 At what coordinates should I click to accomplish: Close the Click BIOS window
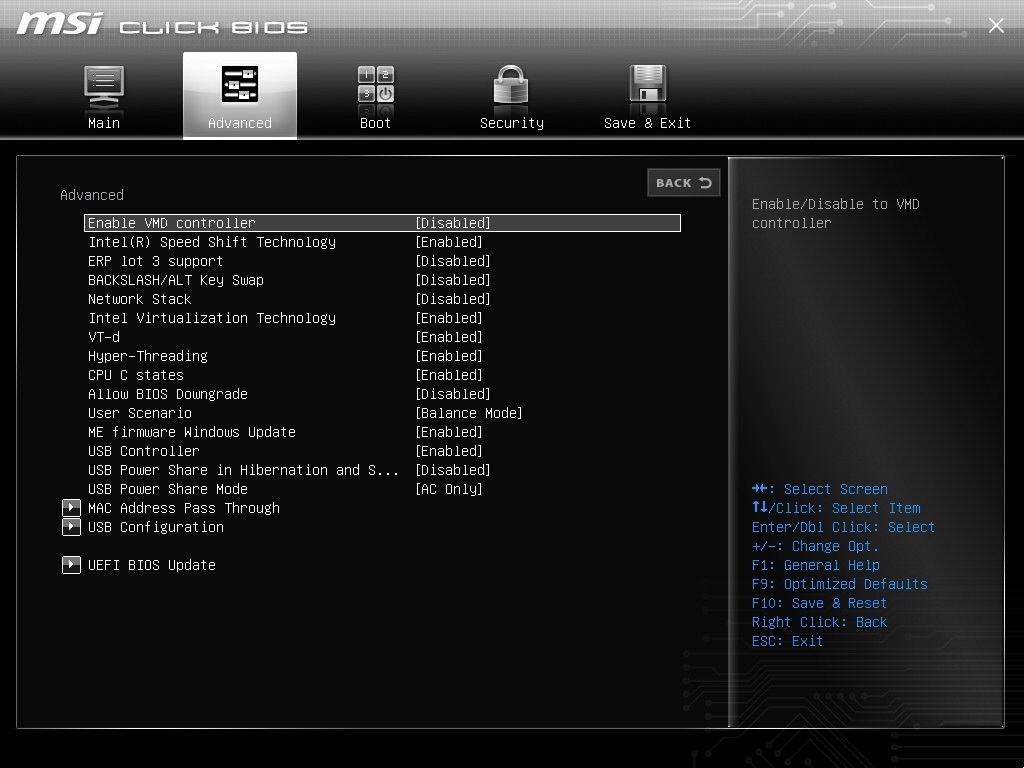pos(996,25)
